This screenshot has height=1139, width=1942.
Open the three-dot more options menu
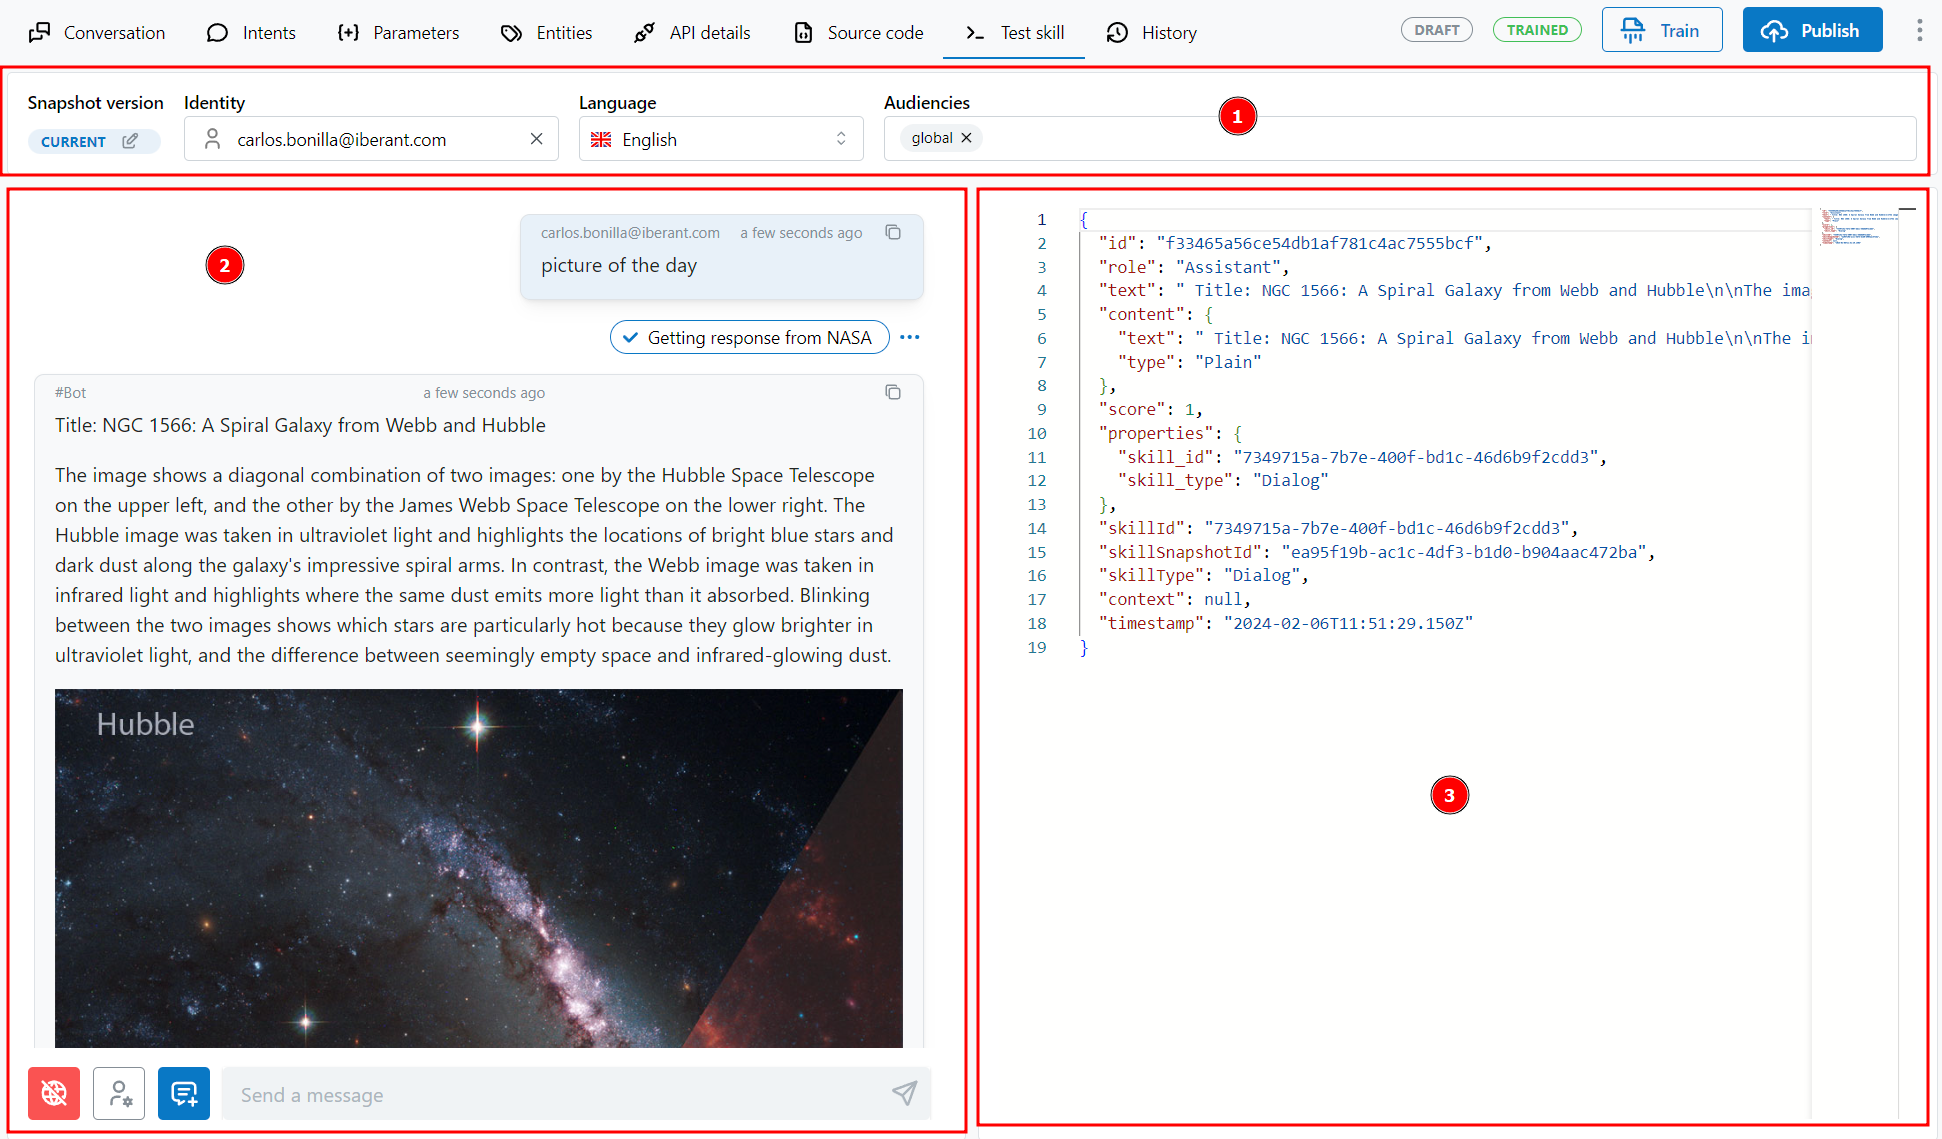click(1919, 30)
